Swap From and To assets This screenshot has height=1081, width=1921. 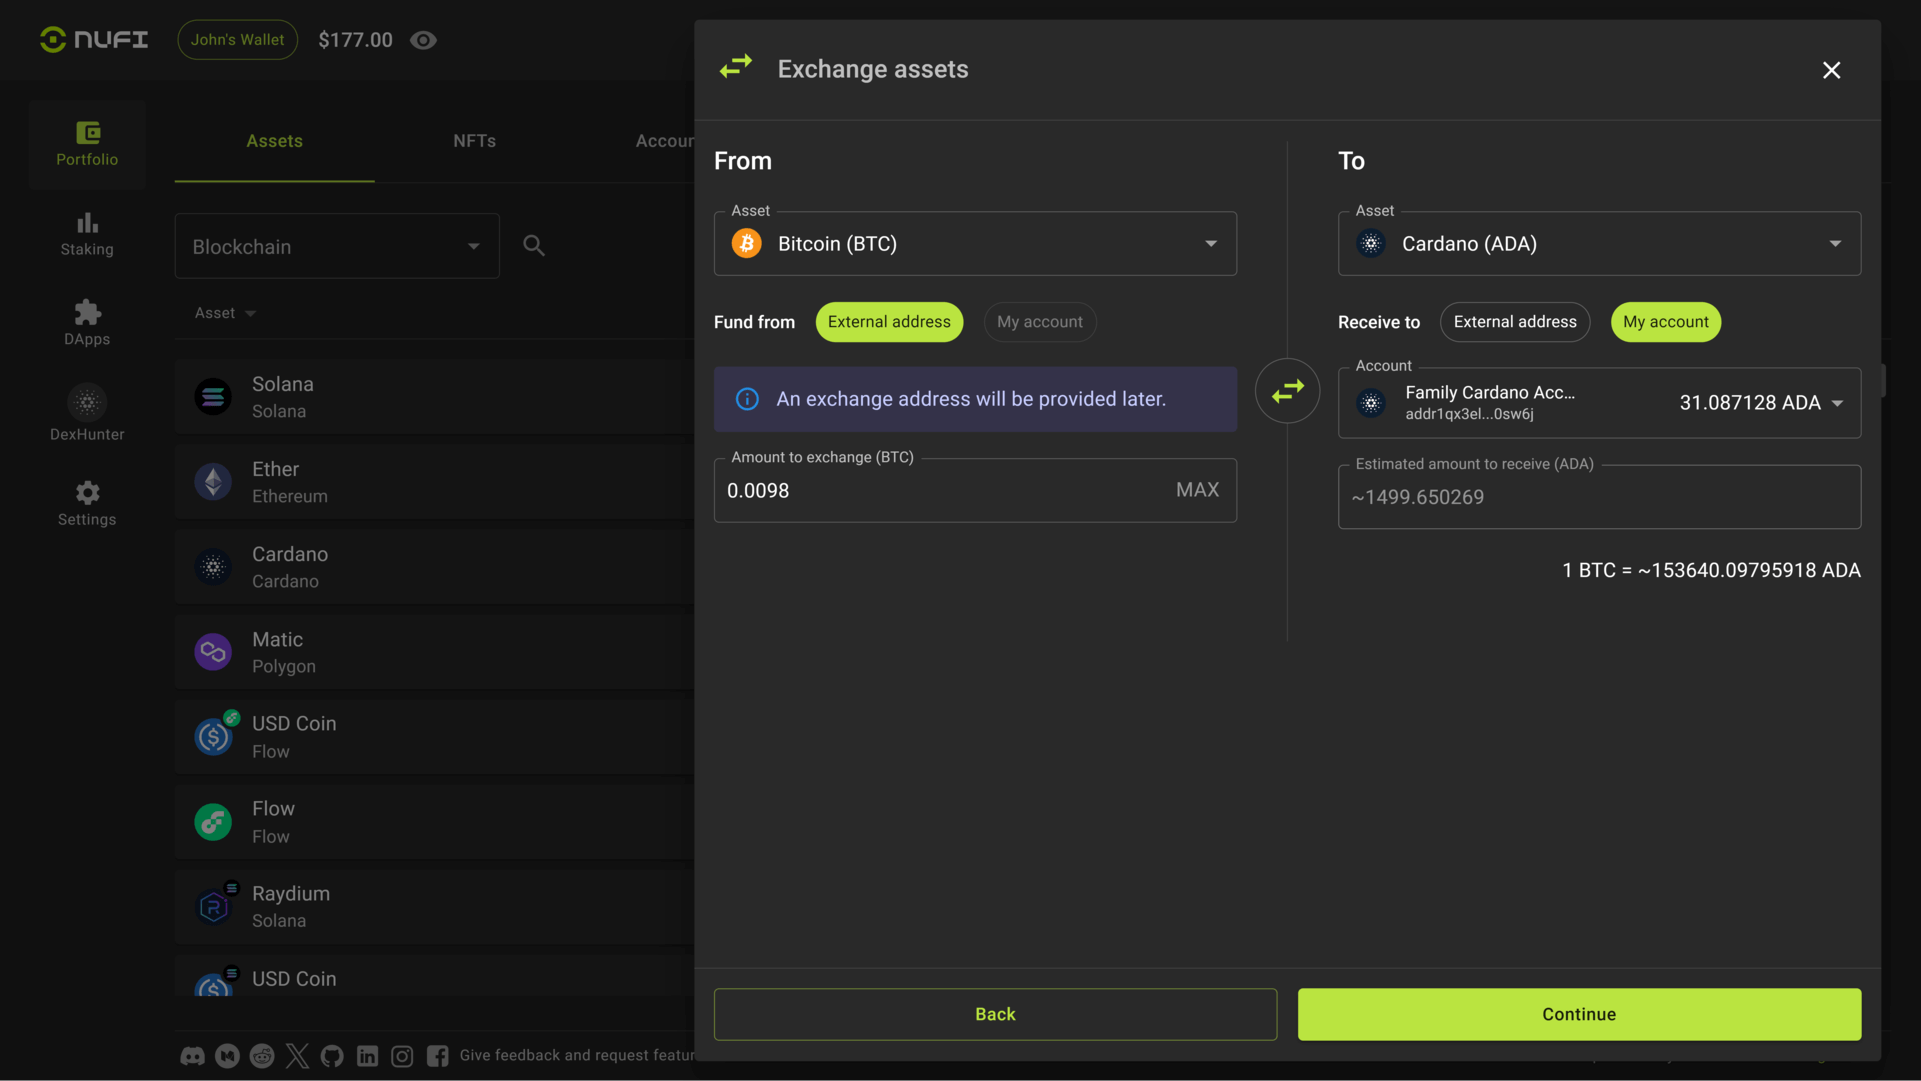(1288, 391)
